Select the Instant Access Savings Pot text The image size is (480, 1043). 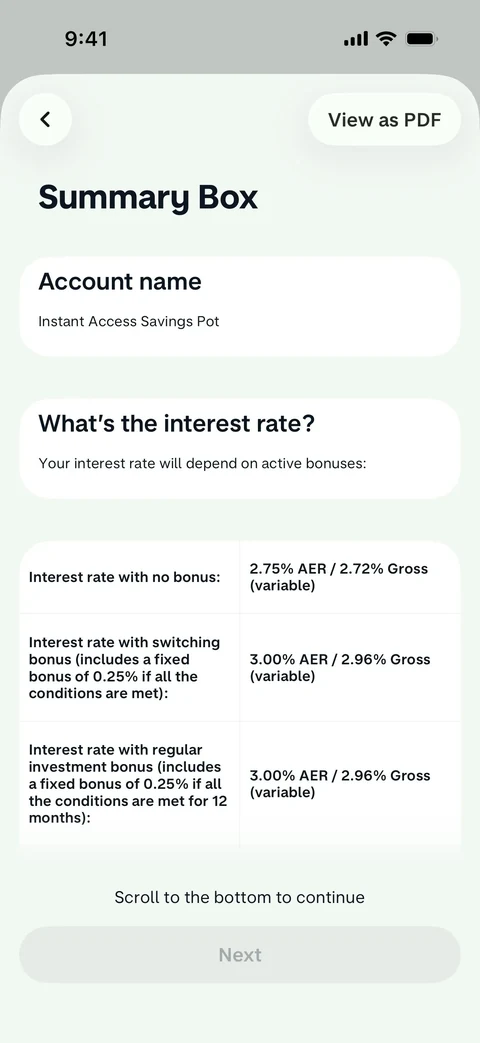tap(129, 322)
